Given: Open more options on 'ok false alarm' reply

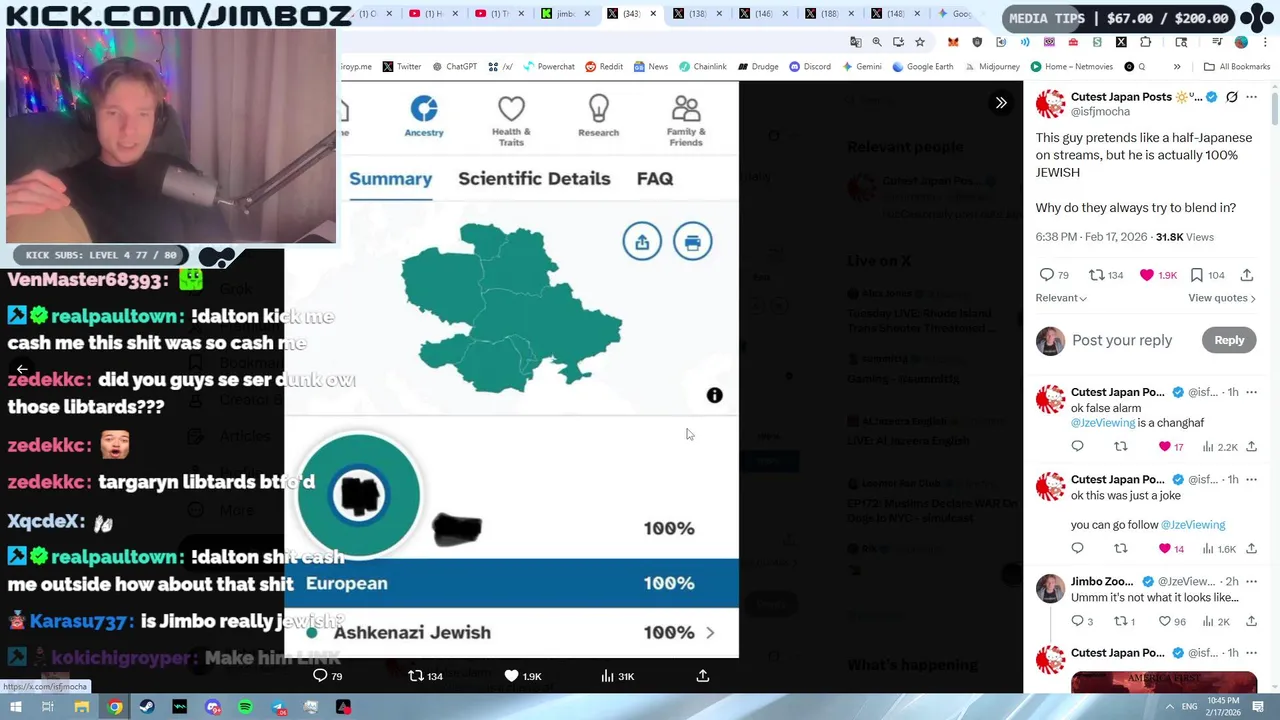Looking at the screenshot, I should [1251, 392].
